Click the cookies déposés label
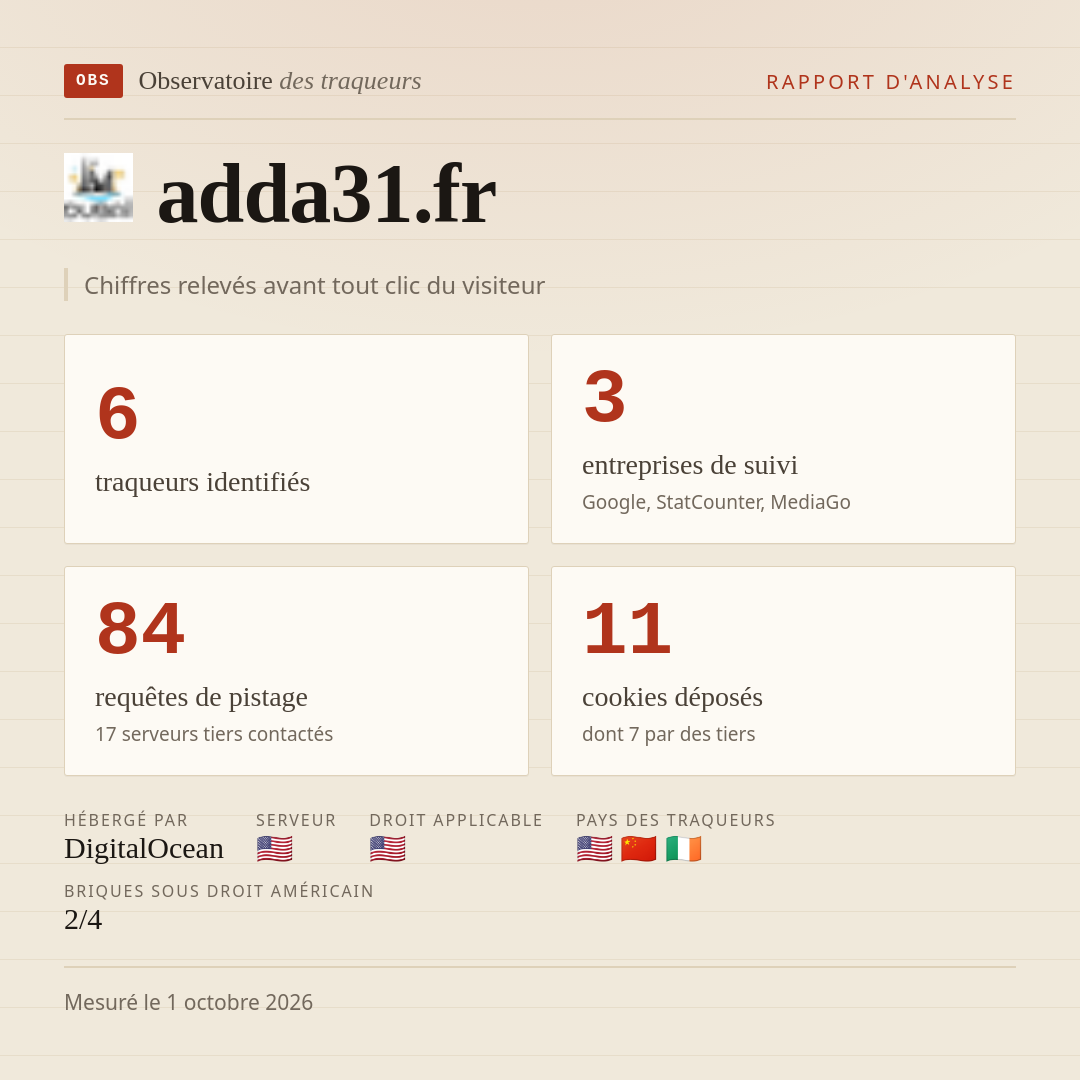This screenshot has height=1080, width=1080. (x=672, y=697)
